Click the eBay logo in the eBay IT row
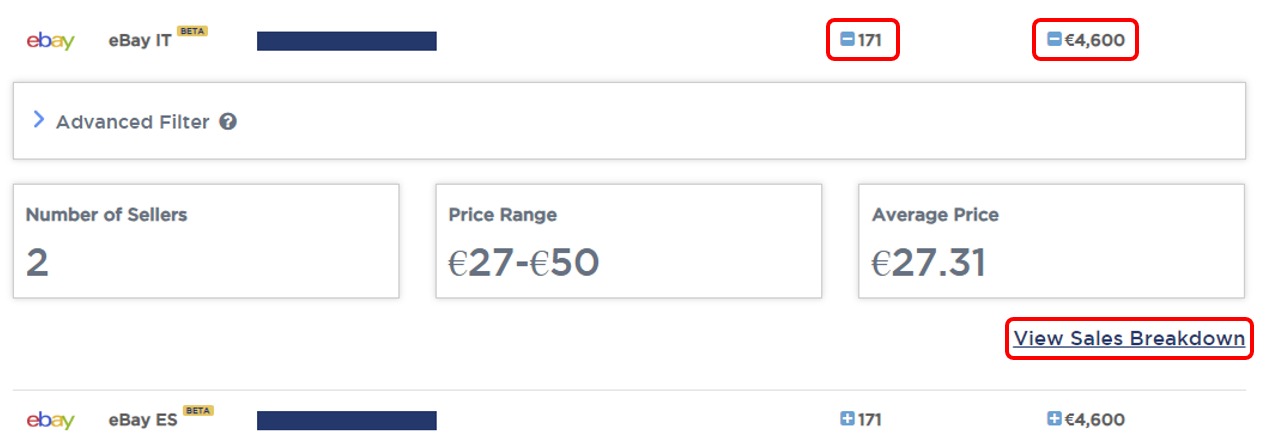This screenshot has width=1265, height=447. point(50,42)
